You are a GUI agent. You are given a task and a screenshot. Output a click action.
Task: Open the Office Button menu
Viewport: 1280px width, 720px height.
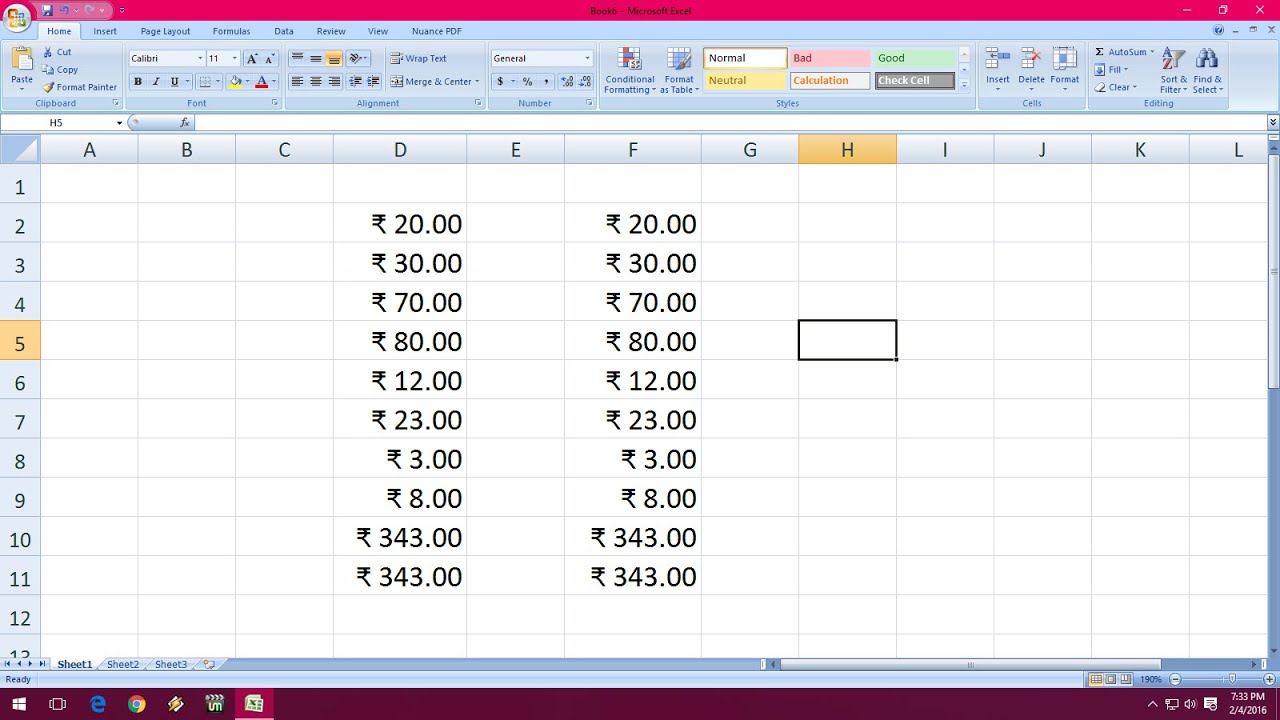[17, 17]
